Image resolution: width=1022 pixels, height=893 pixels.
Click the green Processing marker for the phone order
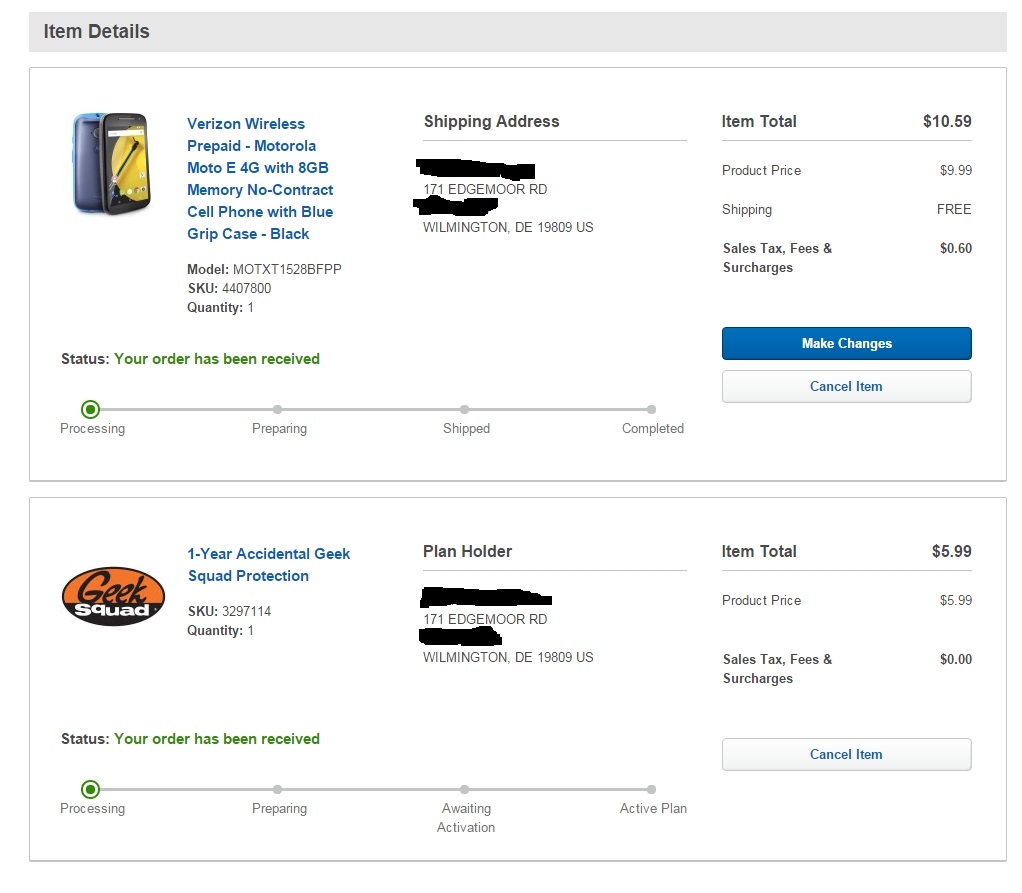(91, 409)
